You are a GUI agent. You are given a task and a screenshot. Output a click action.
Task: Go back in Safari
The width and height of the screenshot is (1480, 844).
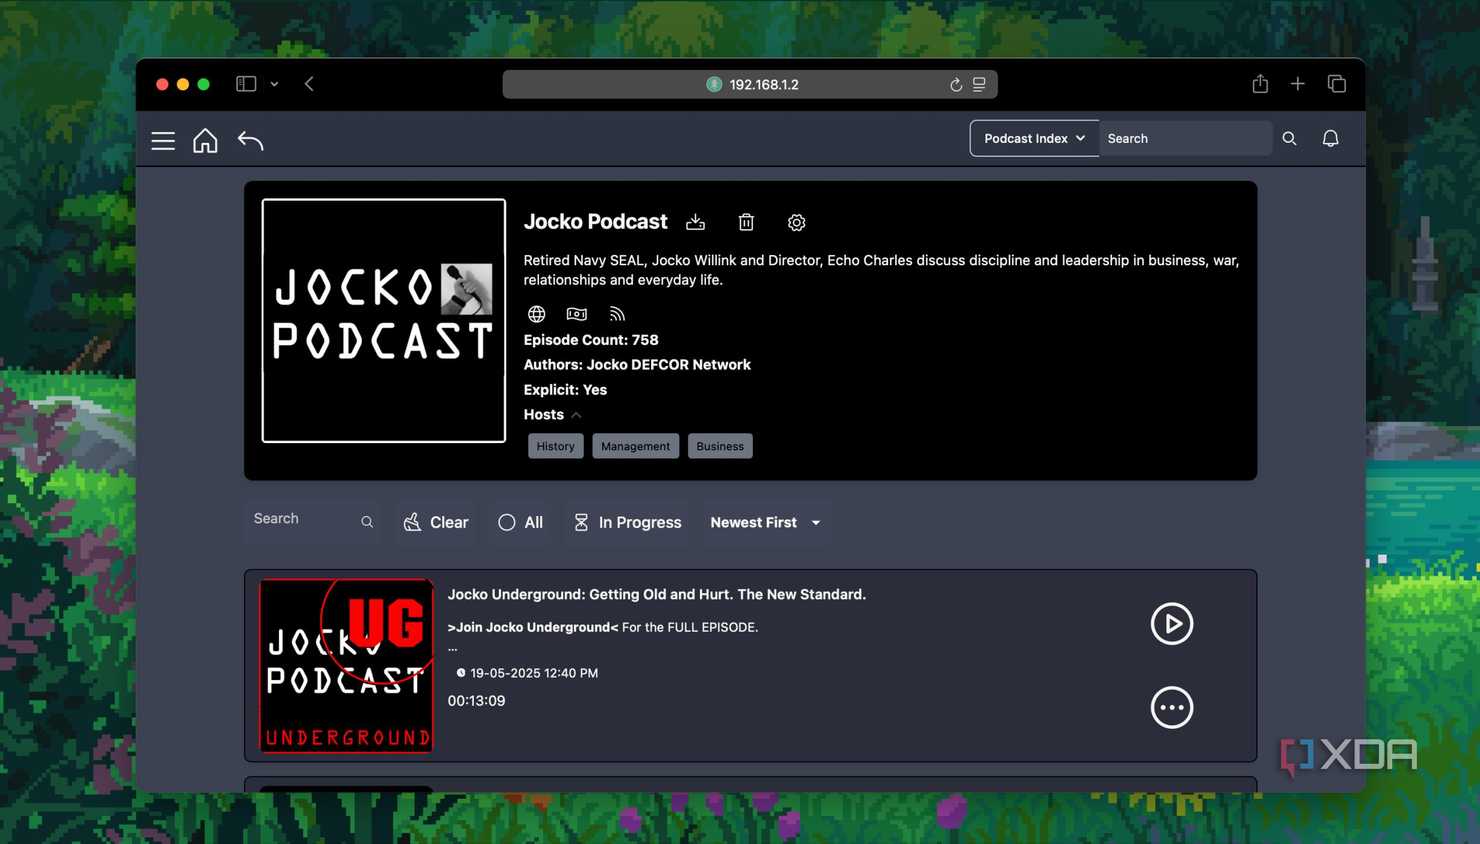[309, 84]
